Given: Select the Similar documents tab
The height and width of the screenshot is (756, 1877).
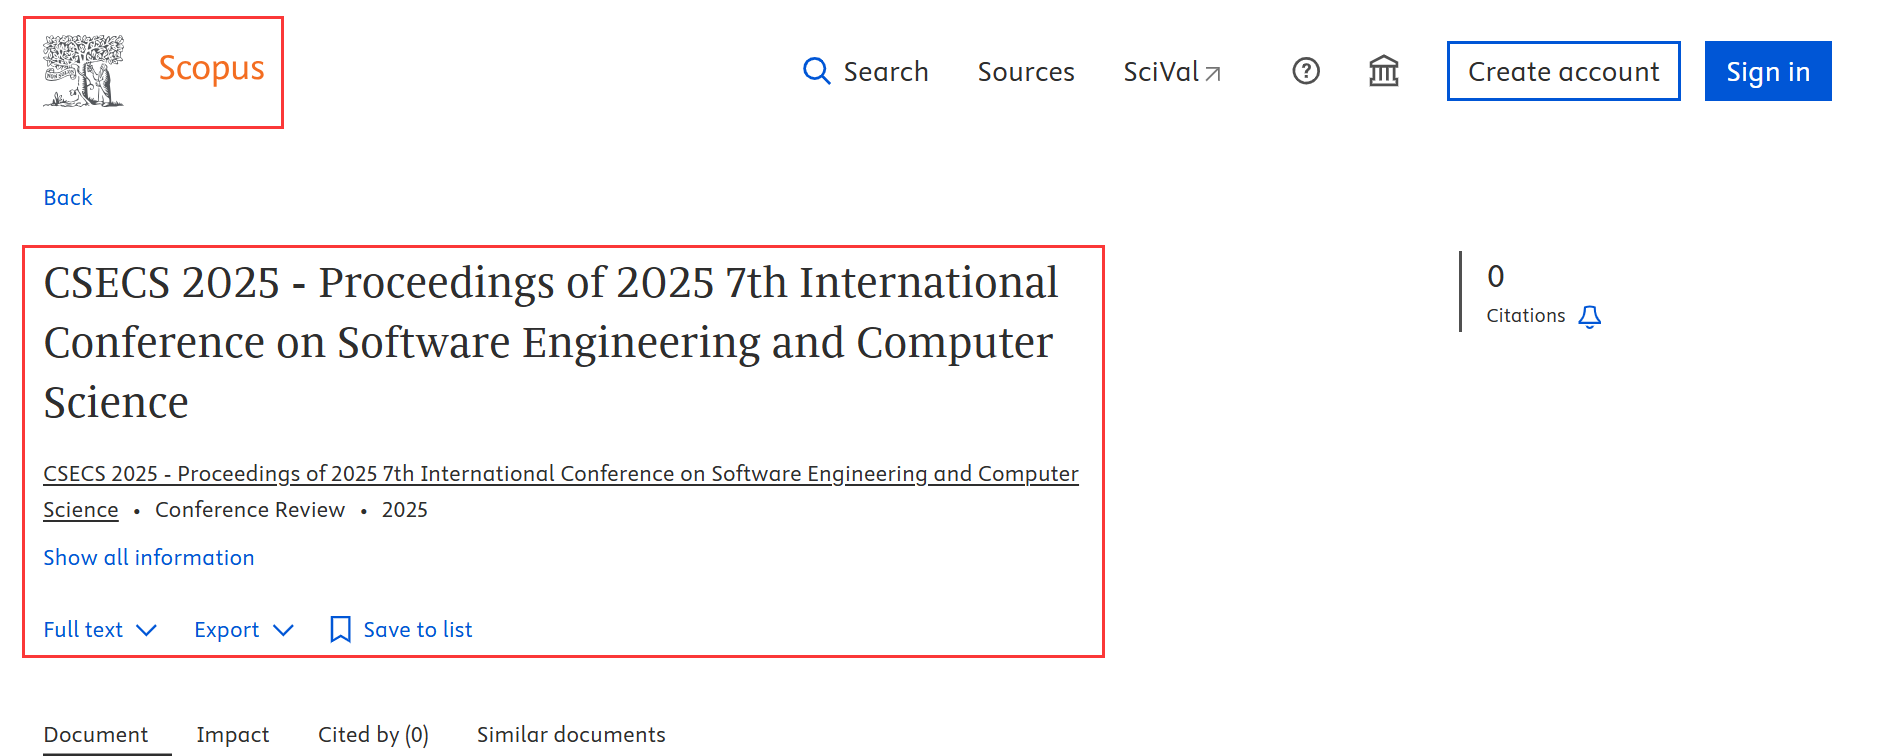Looking at the screenshot, I should click(570, 734).
